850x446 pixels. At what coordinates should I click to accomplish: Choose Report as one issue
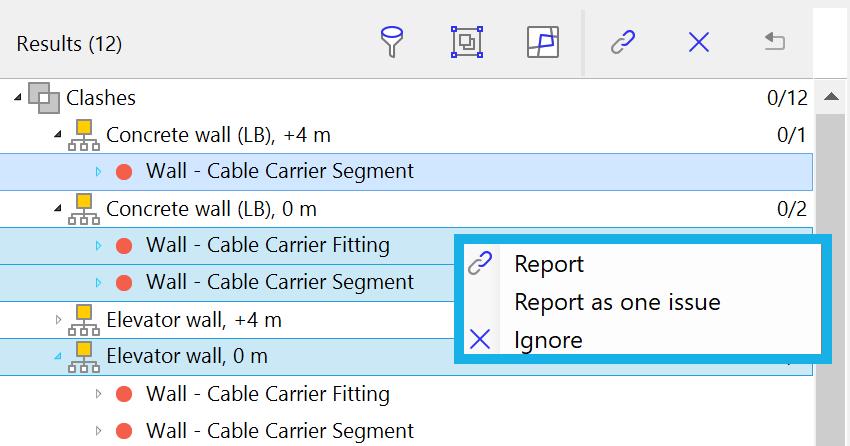(616, 302)
